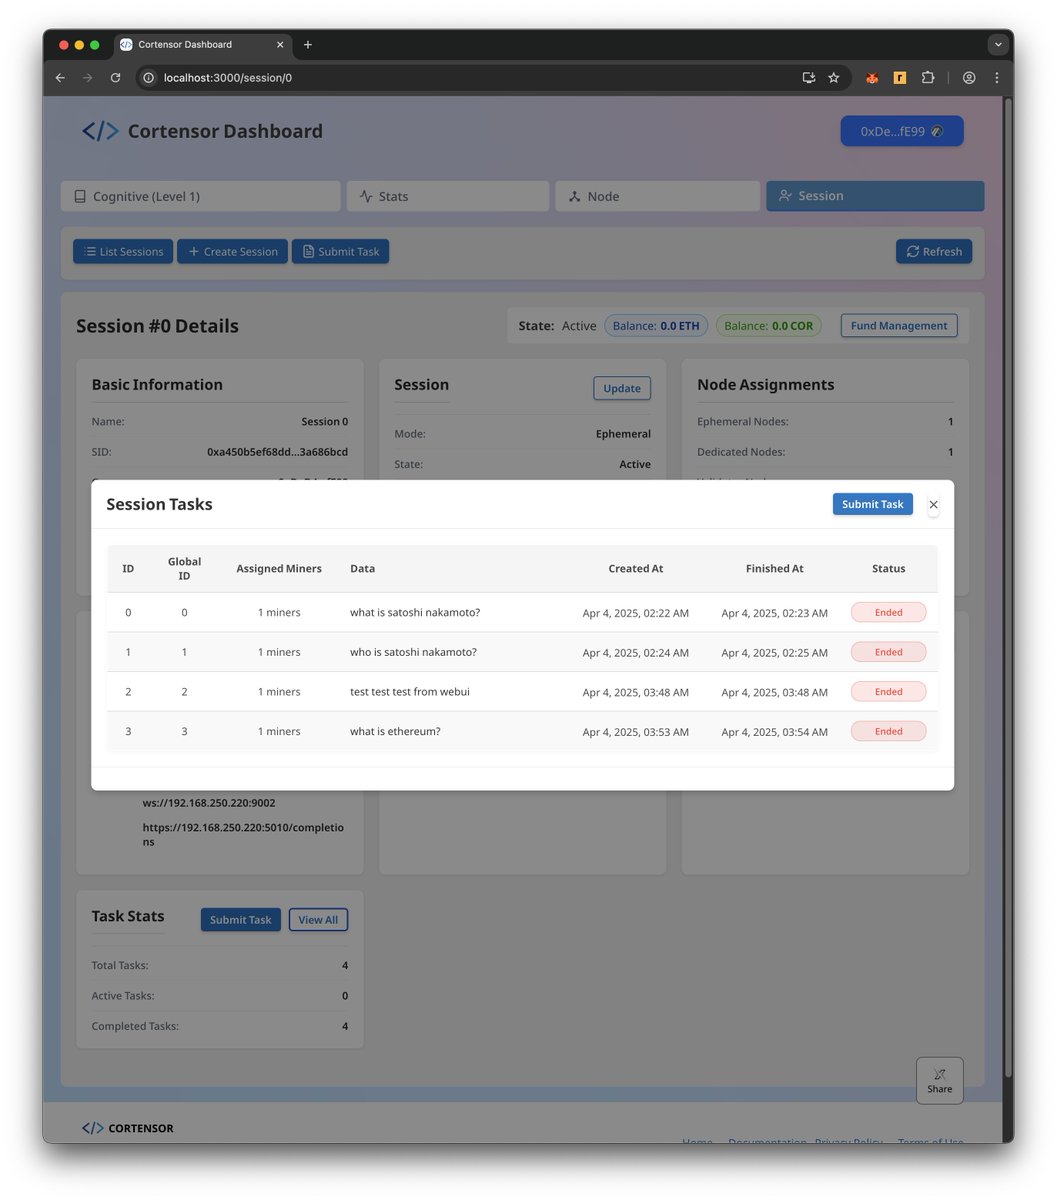Click the address bar URL localhost:3000/session/0
Screen dimensions: 1057x1200
228,77
